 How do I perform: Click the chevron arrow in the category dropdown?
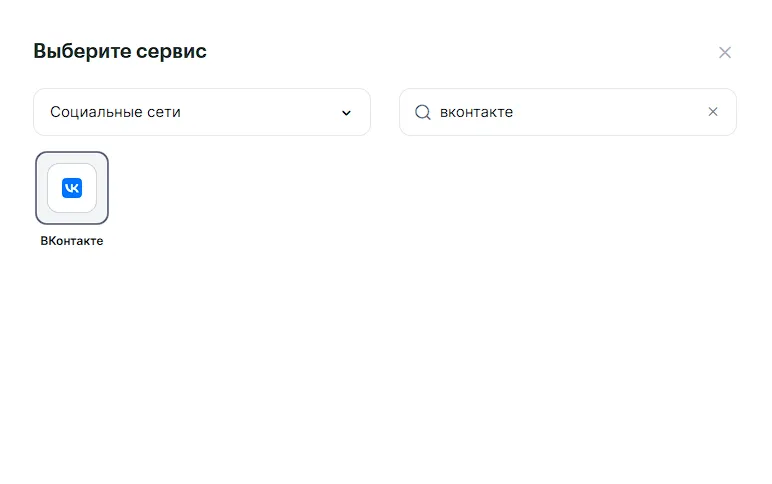click(346, 113)
